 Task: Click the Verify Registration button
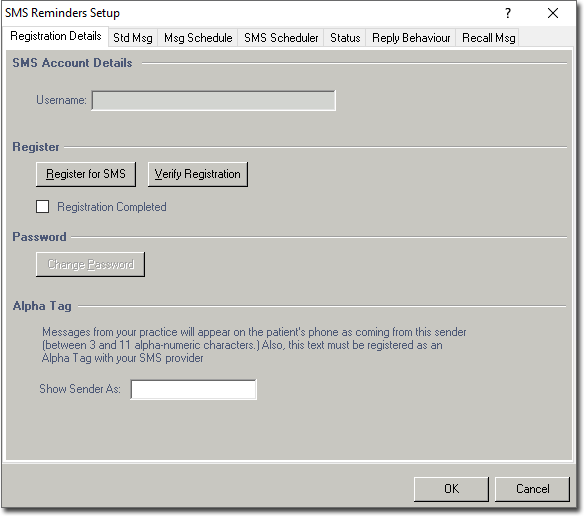[x=198, y=174]
